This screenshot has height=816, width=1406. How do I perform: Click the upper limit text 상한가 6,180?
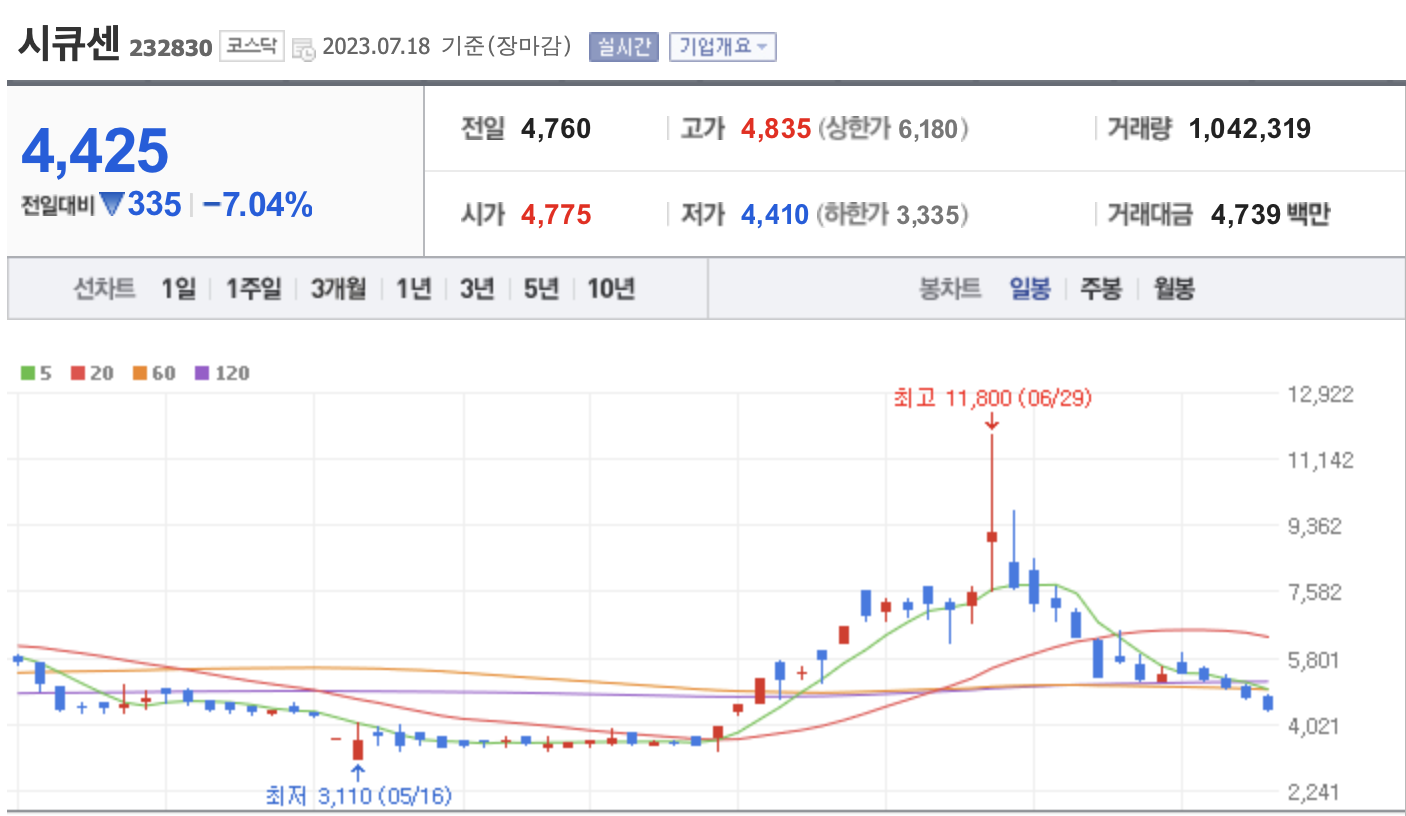[893, 128]
